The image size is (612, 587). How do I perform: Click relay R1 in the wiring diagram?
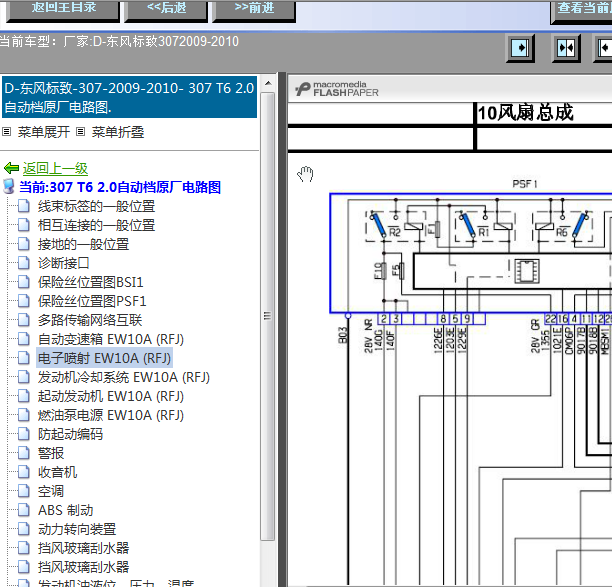pyautogui.click(x=485, y=226)
